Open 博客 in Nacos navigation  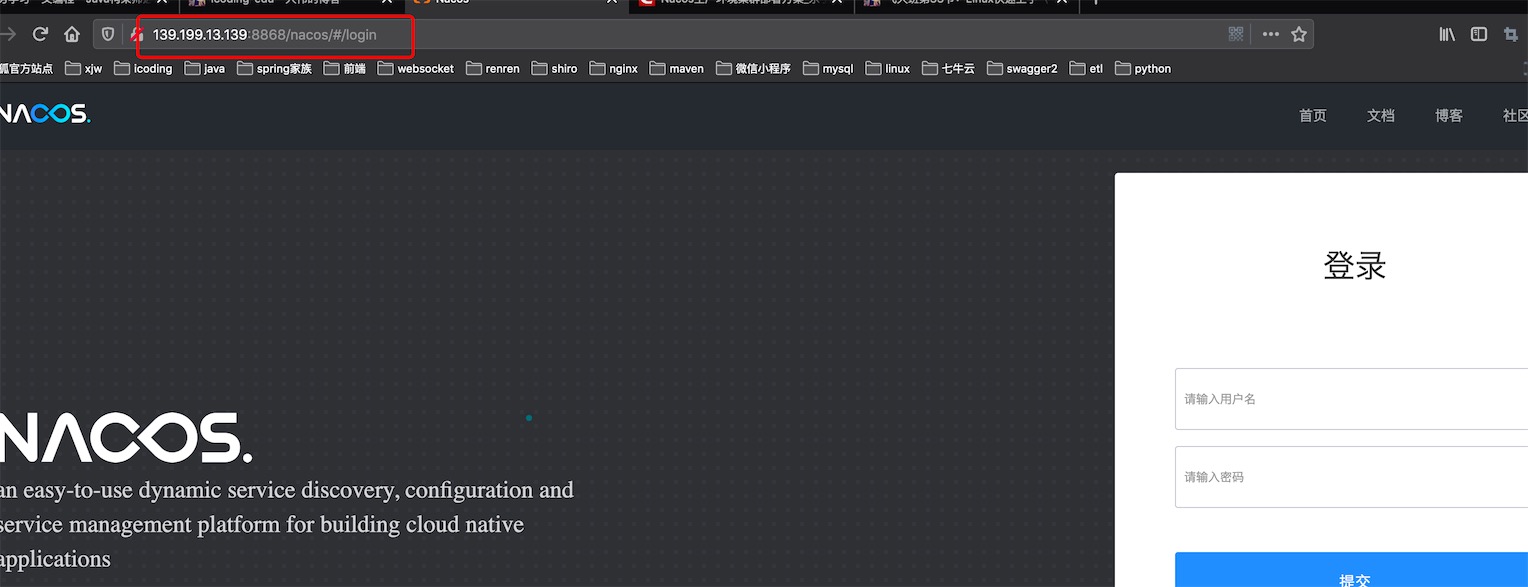(x=1449, y=116)
